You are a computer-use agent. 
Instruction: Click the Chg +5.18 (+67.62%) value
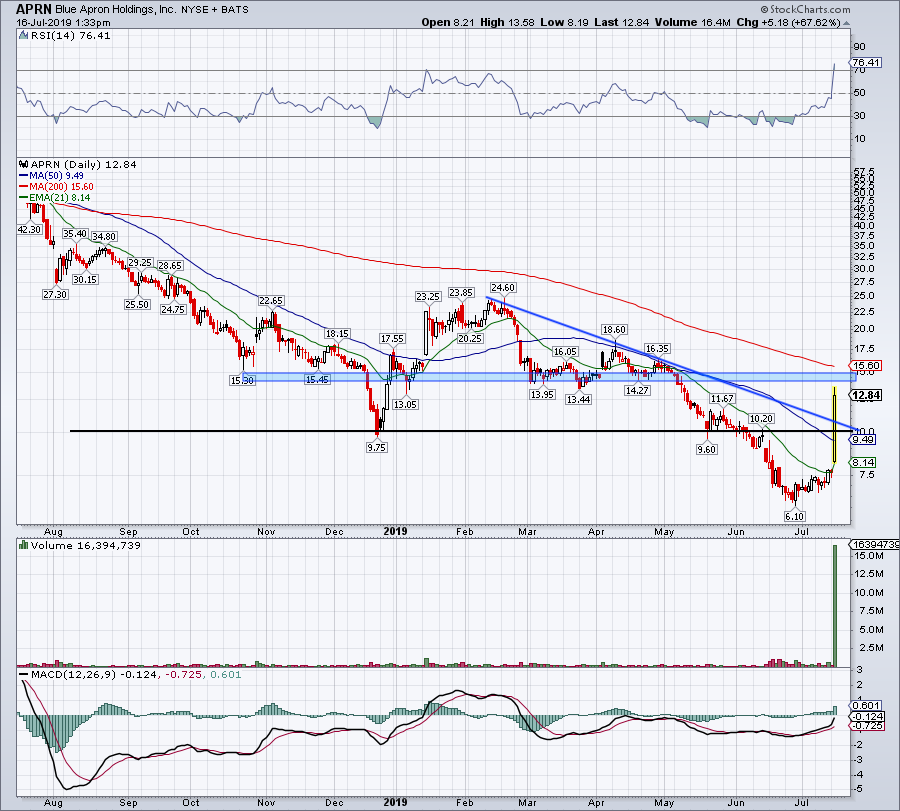coord(789,23)
